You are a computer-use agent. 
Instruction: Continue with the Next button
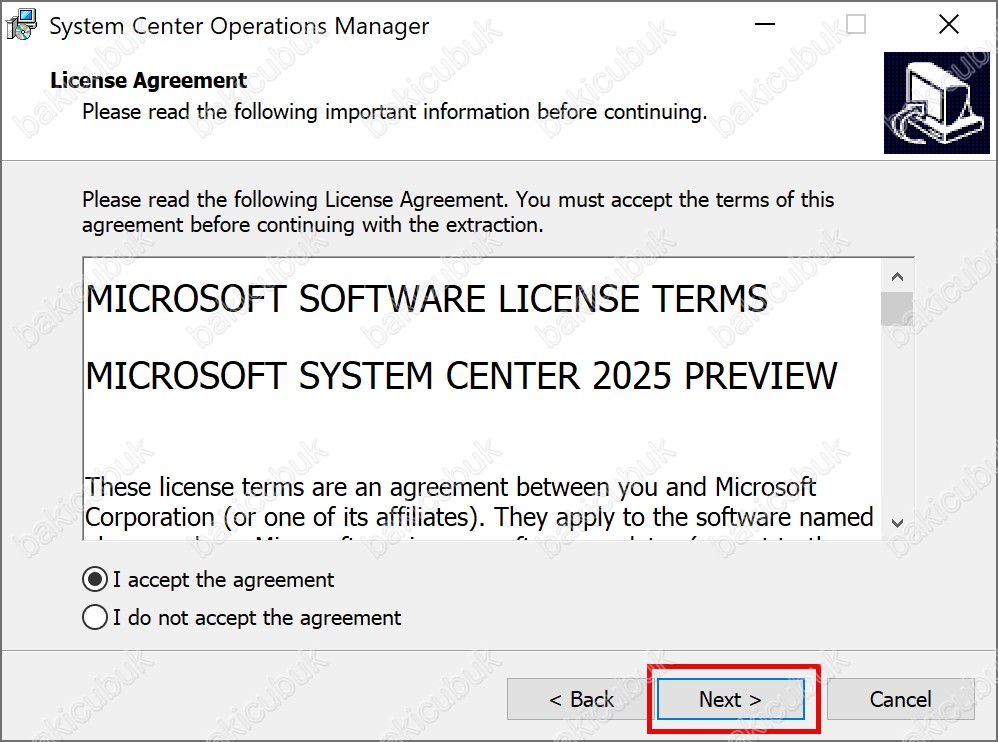click(730, 699)
